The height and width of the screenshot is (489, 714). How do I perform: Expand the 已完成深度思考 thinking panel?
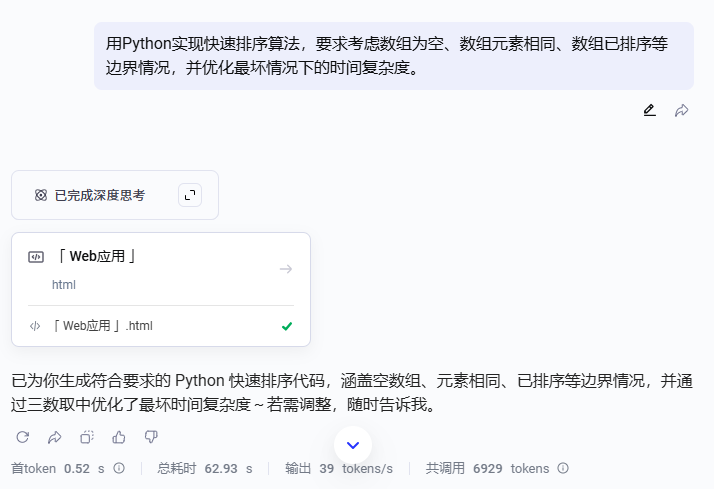pyautogui.click(x=190, y=195)
